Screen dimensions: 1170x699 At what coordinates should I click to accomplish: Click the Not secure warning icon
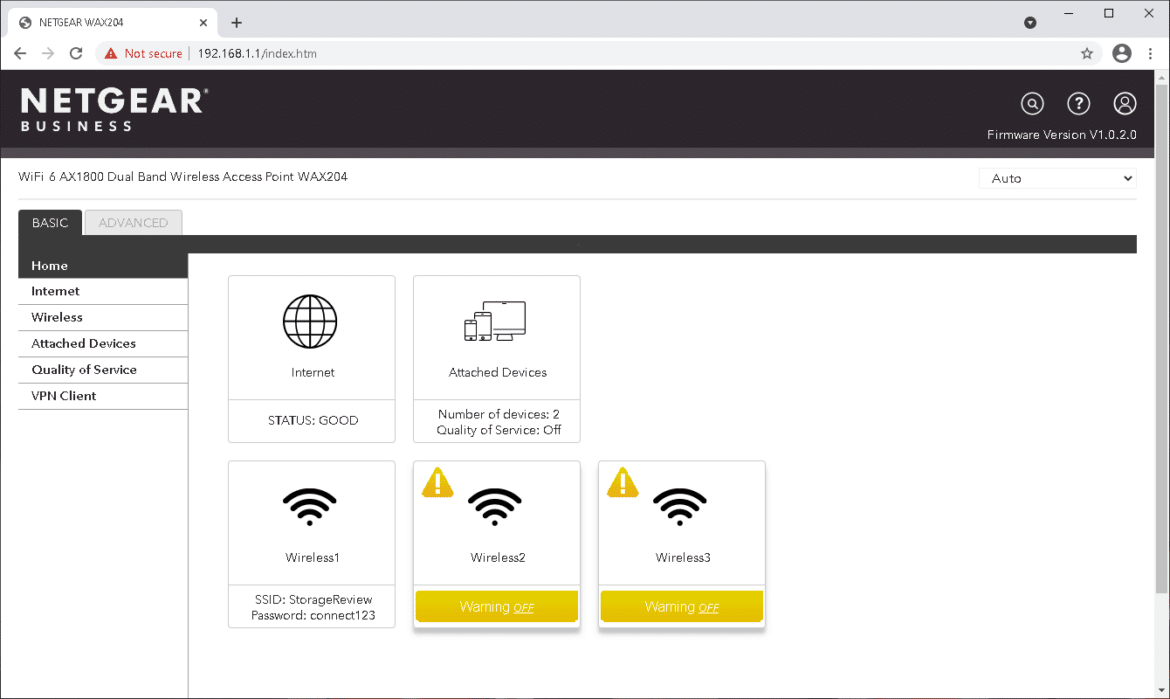click(x=111, y=53)
